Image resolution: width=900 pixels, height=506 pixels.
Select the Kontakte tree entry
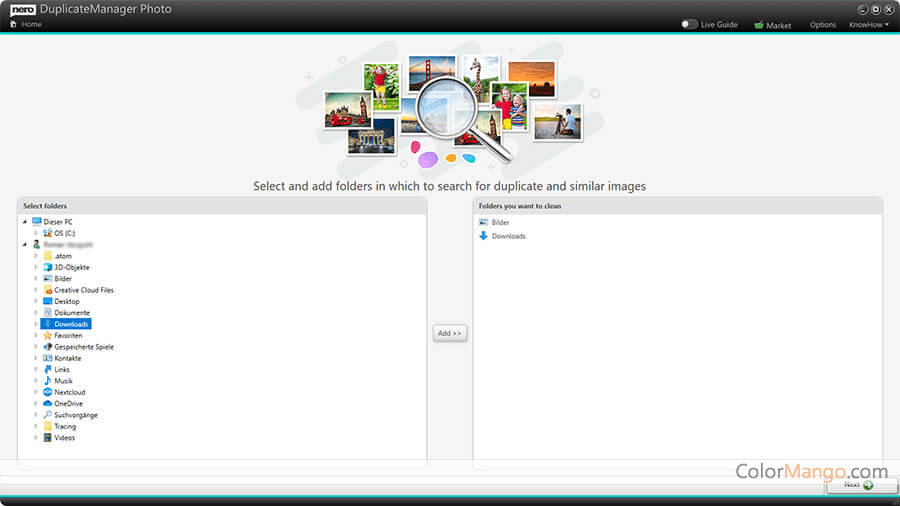click(x=68, y=359)
